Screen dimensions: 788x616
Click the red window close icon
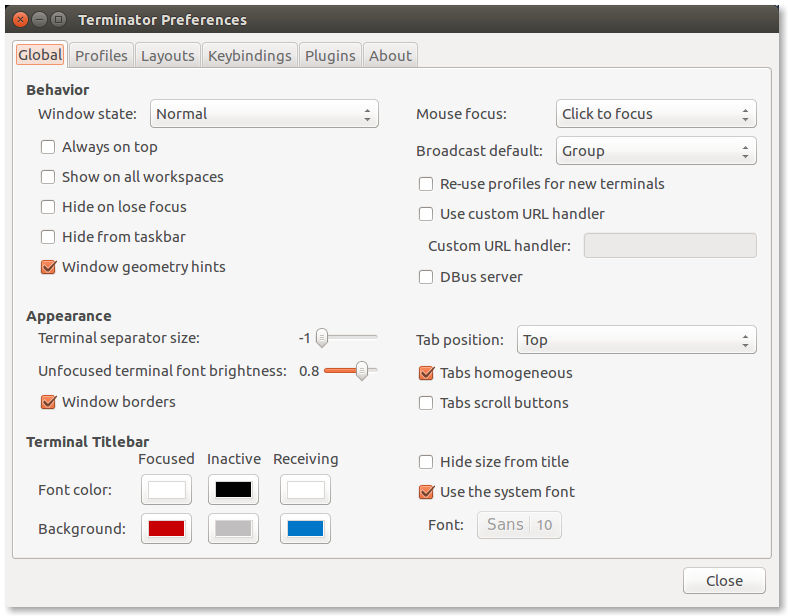tap(21, 20)
